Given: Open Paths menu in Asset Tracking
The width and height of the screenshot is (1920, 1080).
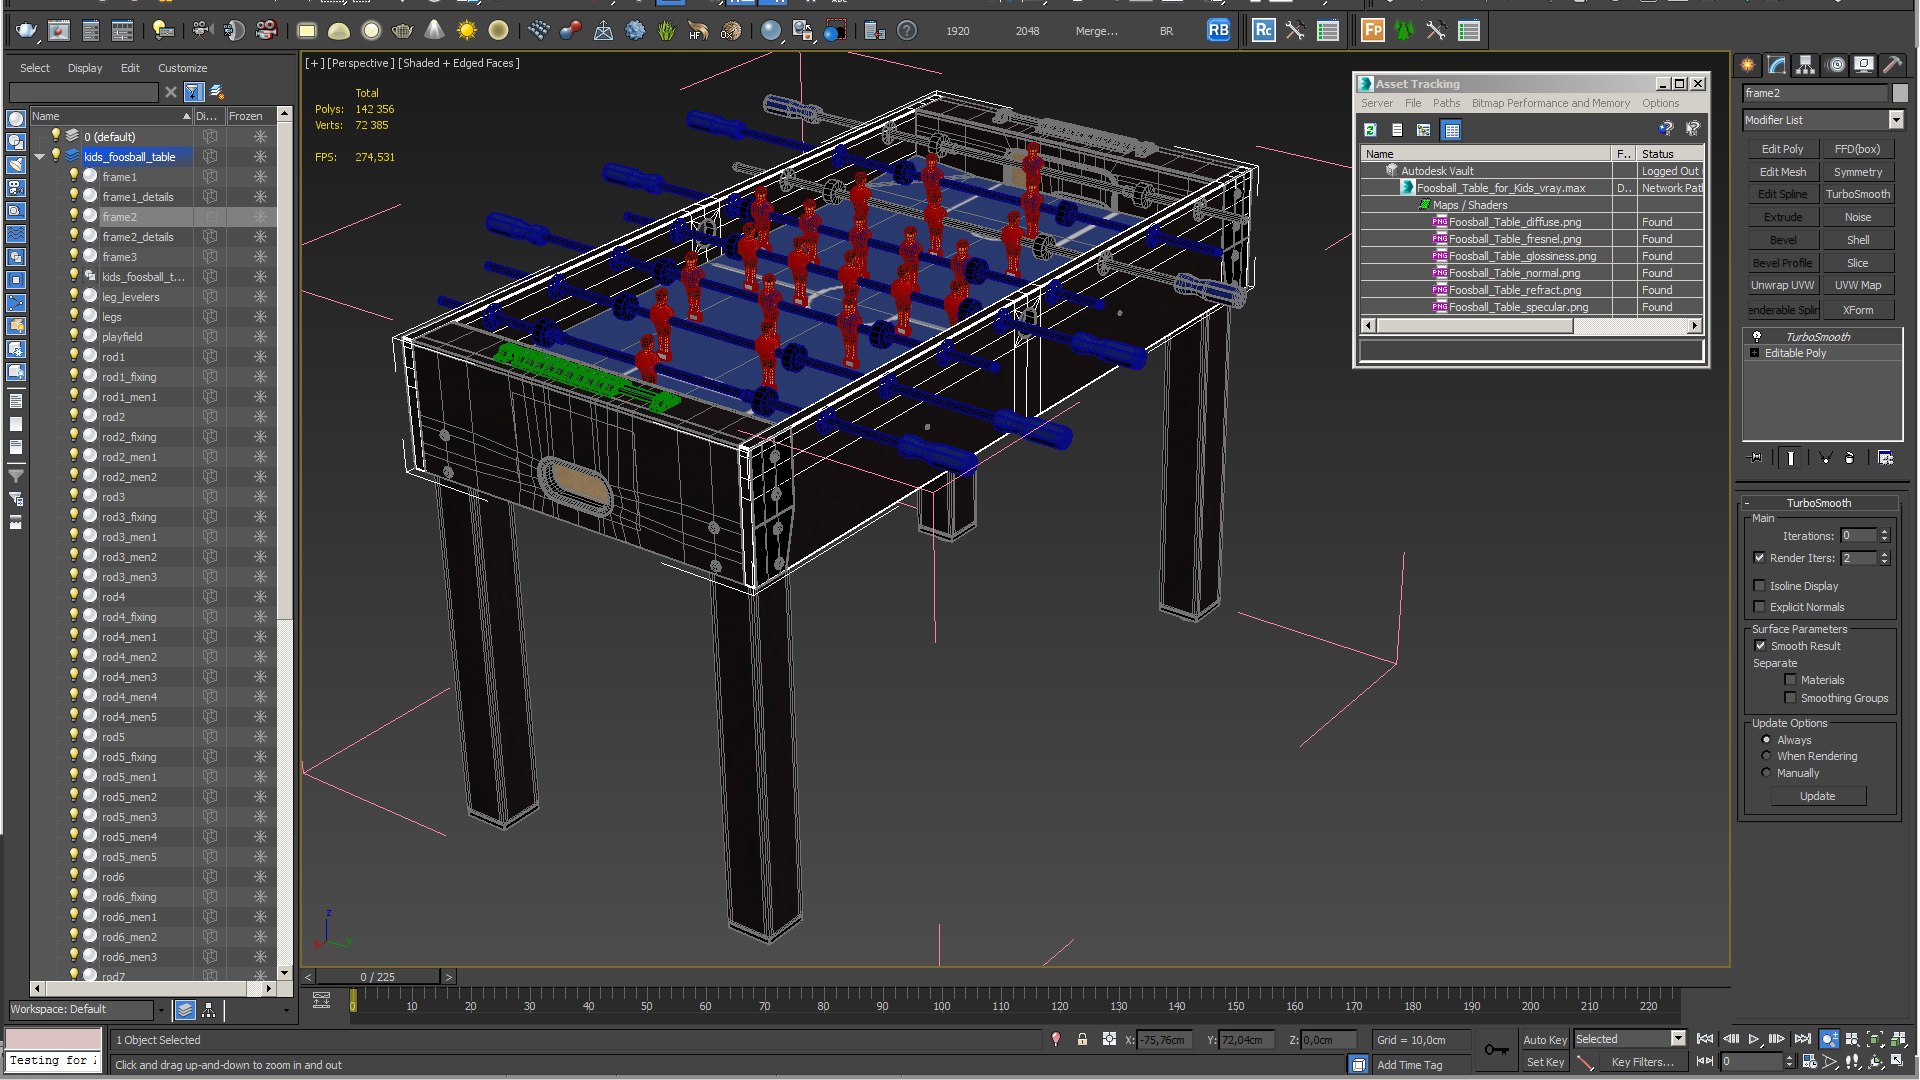Looking at the screenshot, I should tap(1446, 103).
